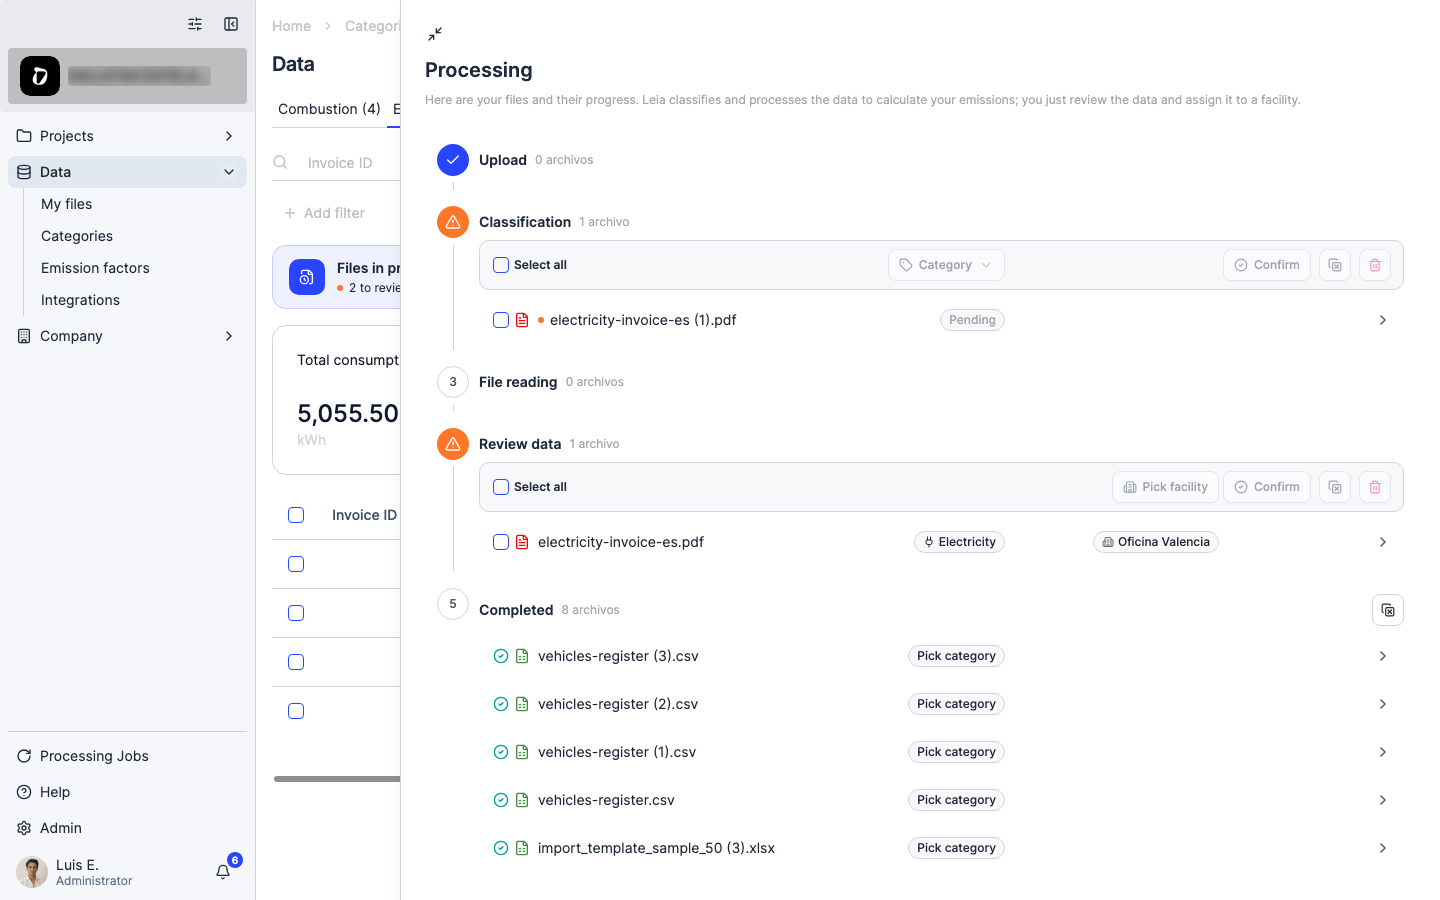Open Emission factors in the sidebar
This screenshot has height=900, width=1440.
click(95, 268)
